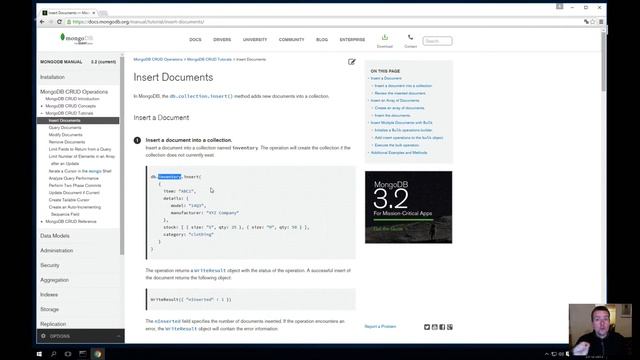Screen dimensions: 640x360
Task: Open Aggregation section in sidebar
Action: (54, 280)
